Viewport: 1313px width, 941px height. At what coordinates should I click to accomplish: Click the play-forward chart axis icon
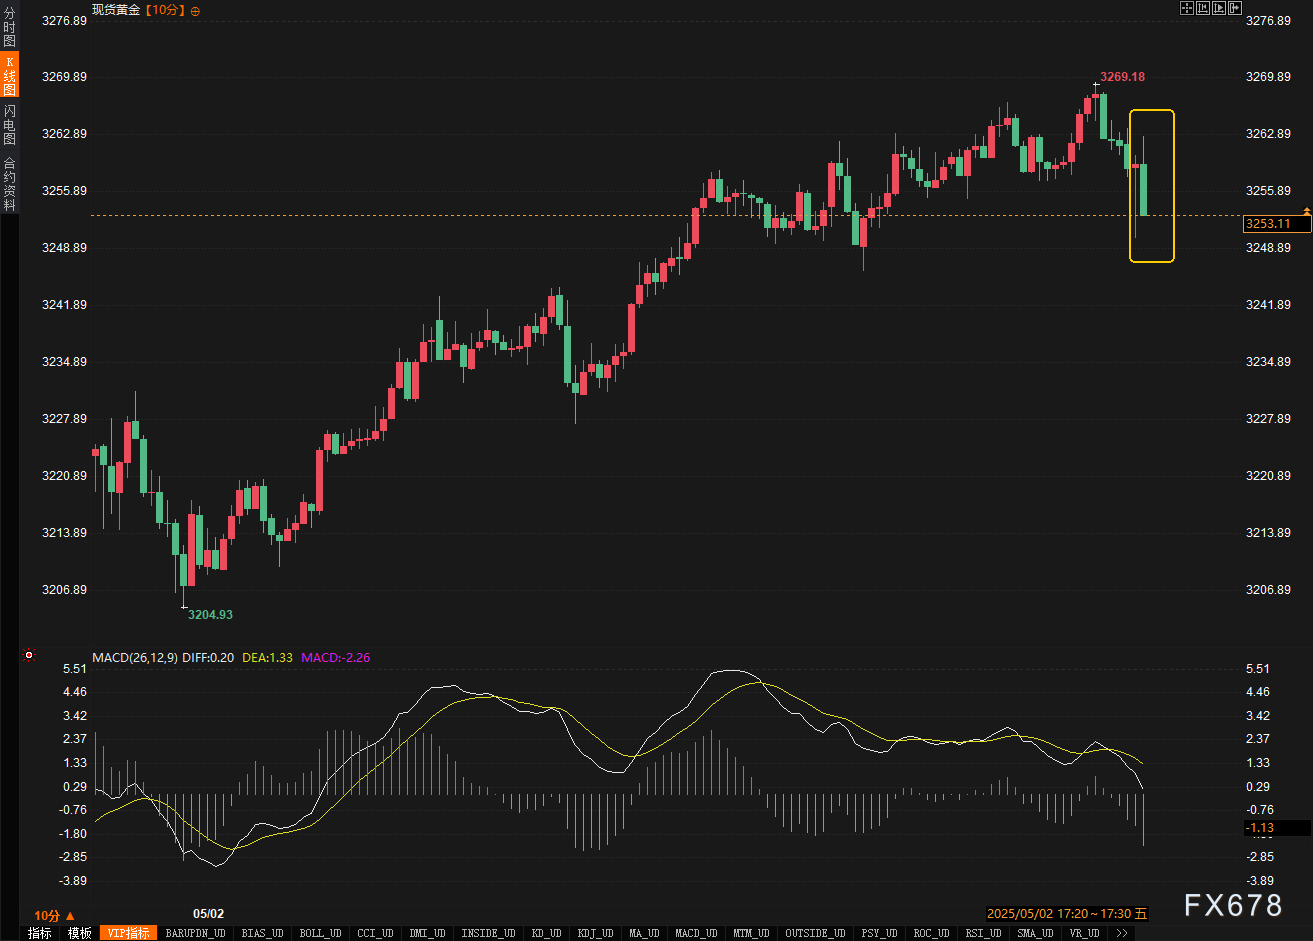pos(1218,8)
